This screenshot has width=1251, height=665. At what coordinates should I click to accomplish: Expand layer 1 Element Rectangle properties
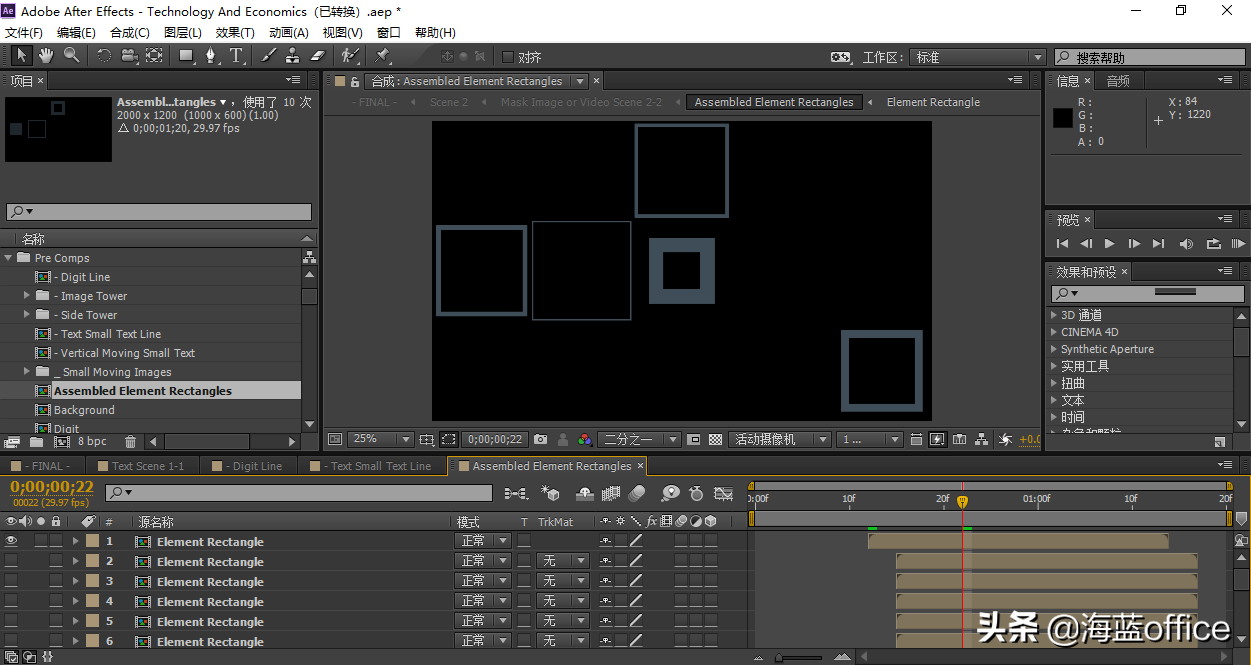(75, 541)
